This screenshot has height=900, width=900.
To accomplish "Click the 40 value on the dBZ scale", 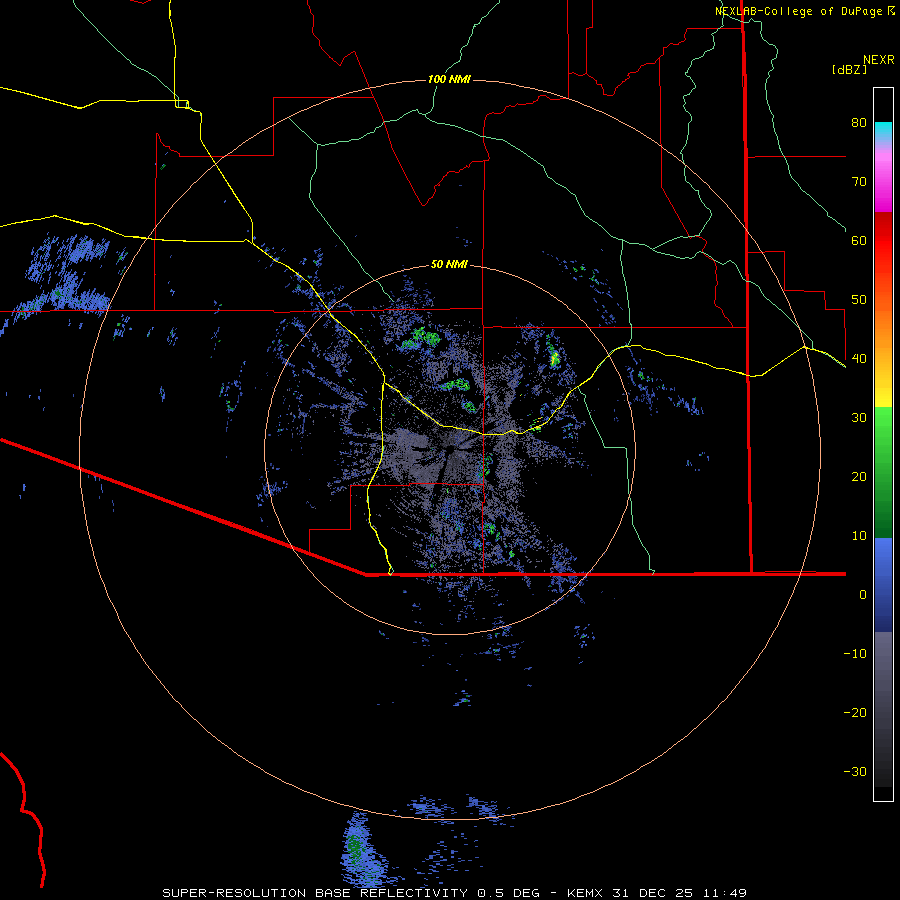I will (859, 359).
